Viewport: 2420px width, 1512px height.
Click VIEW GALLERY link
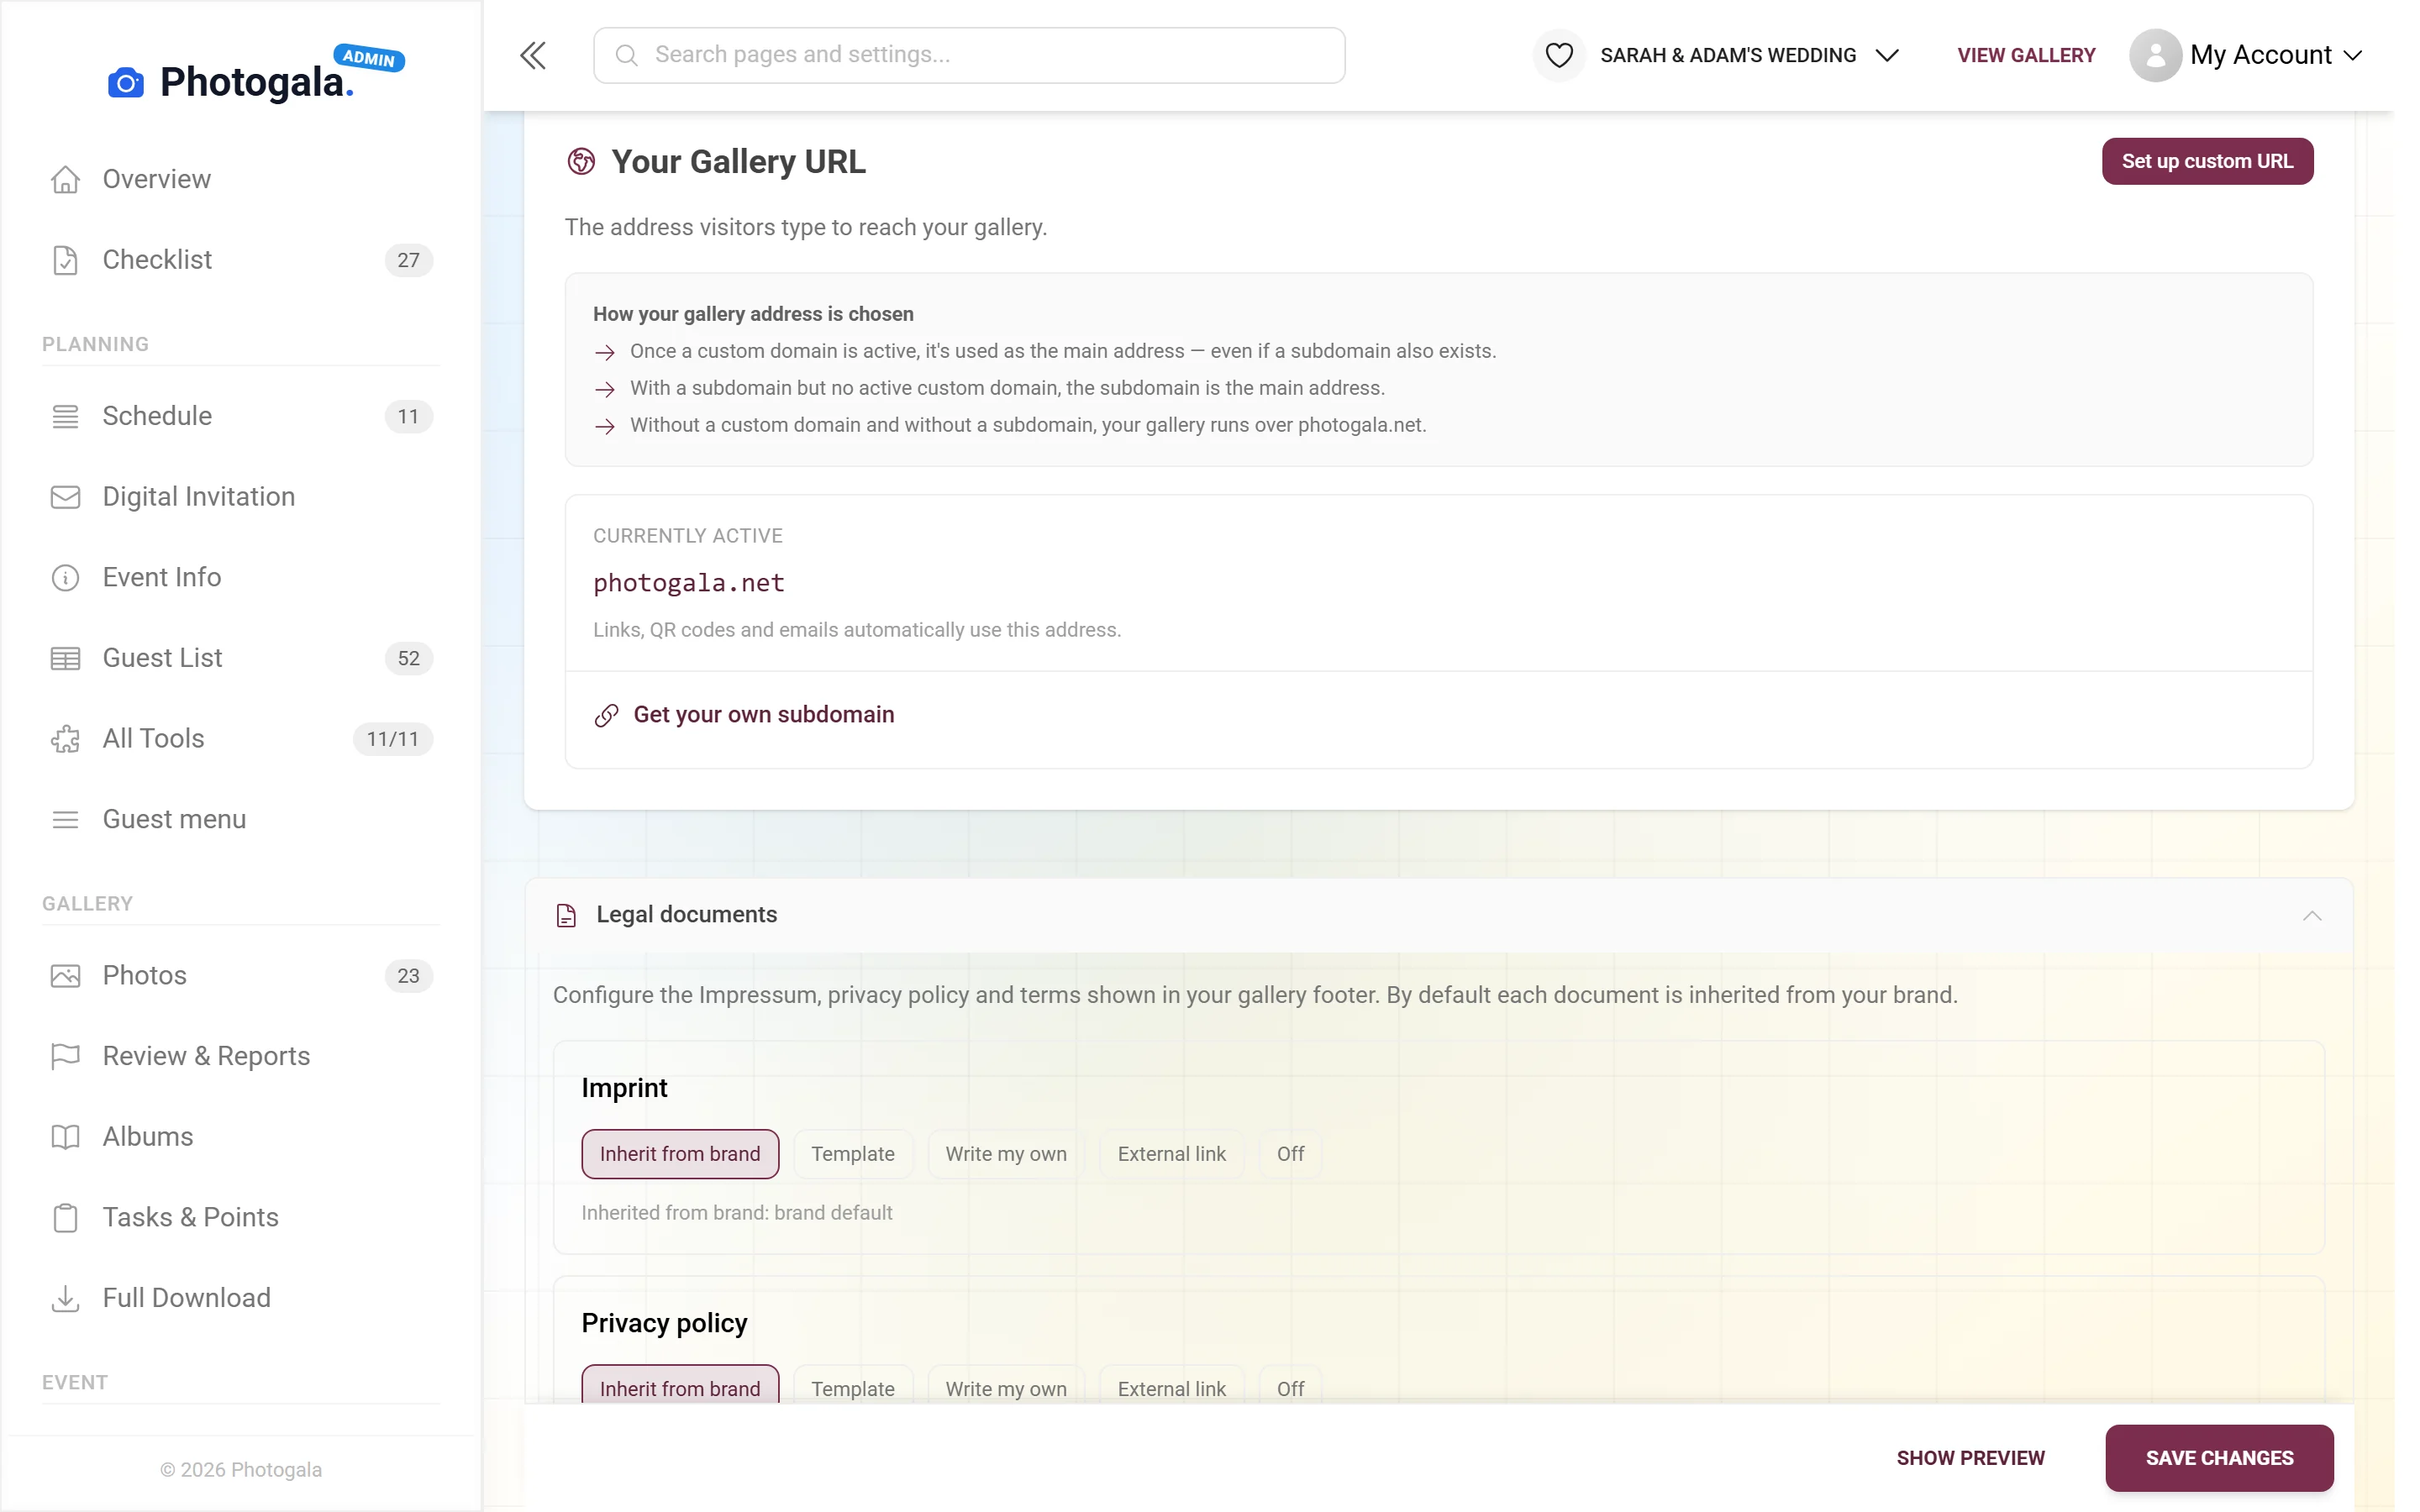coord(2026,55)
